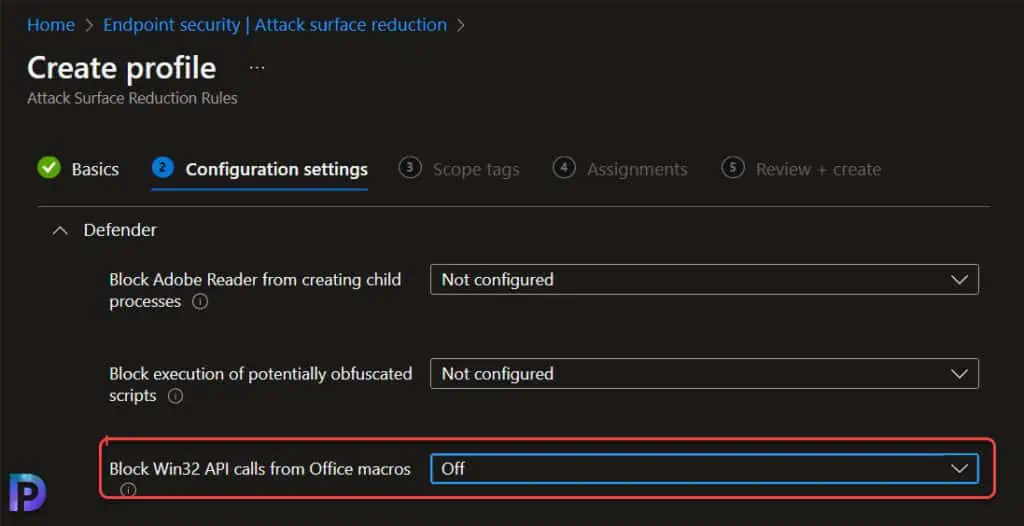Viewport: 1024px width, 526px height.
Task: Click the Block Adobe Reader label text
Action: pos(255,290)
